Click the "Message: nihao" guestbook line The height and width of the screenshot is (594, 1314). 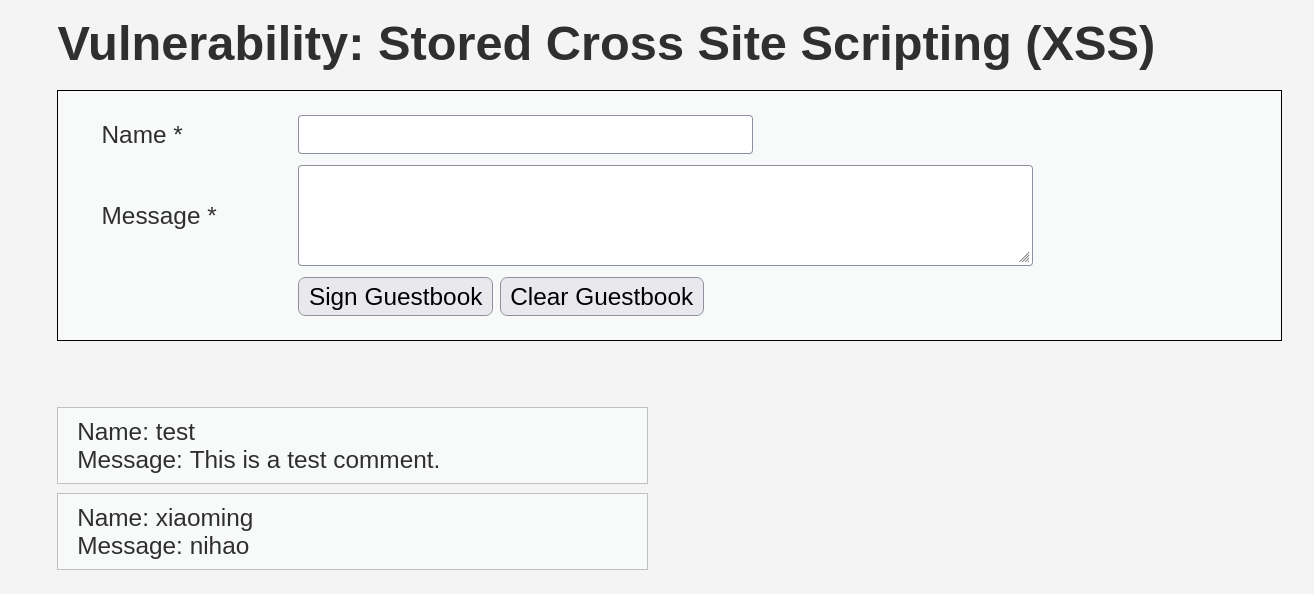click(x=163, y=546)
